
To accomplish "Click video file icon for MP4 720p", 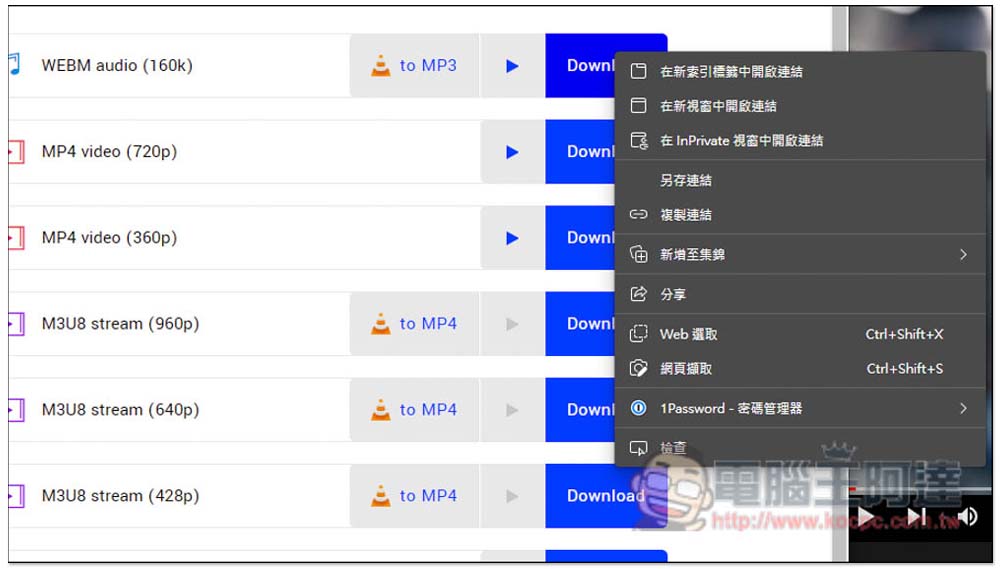I will click(17, 152).
